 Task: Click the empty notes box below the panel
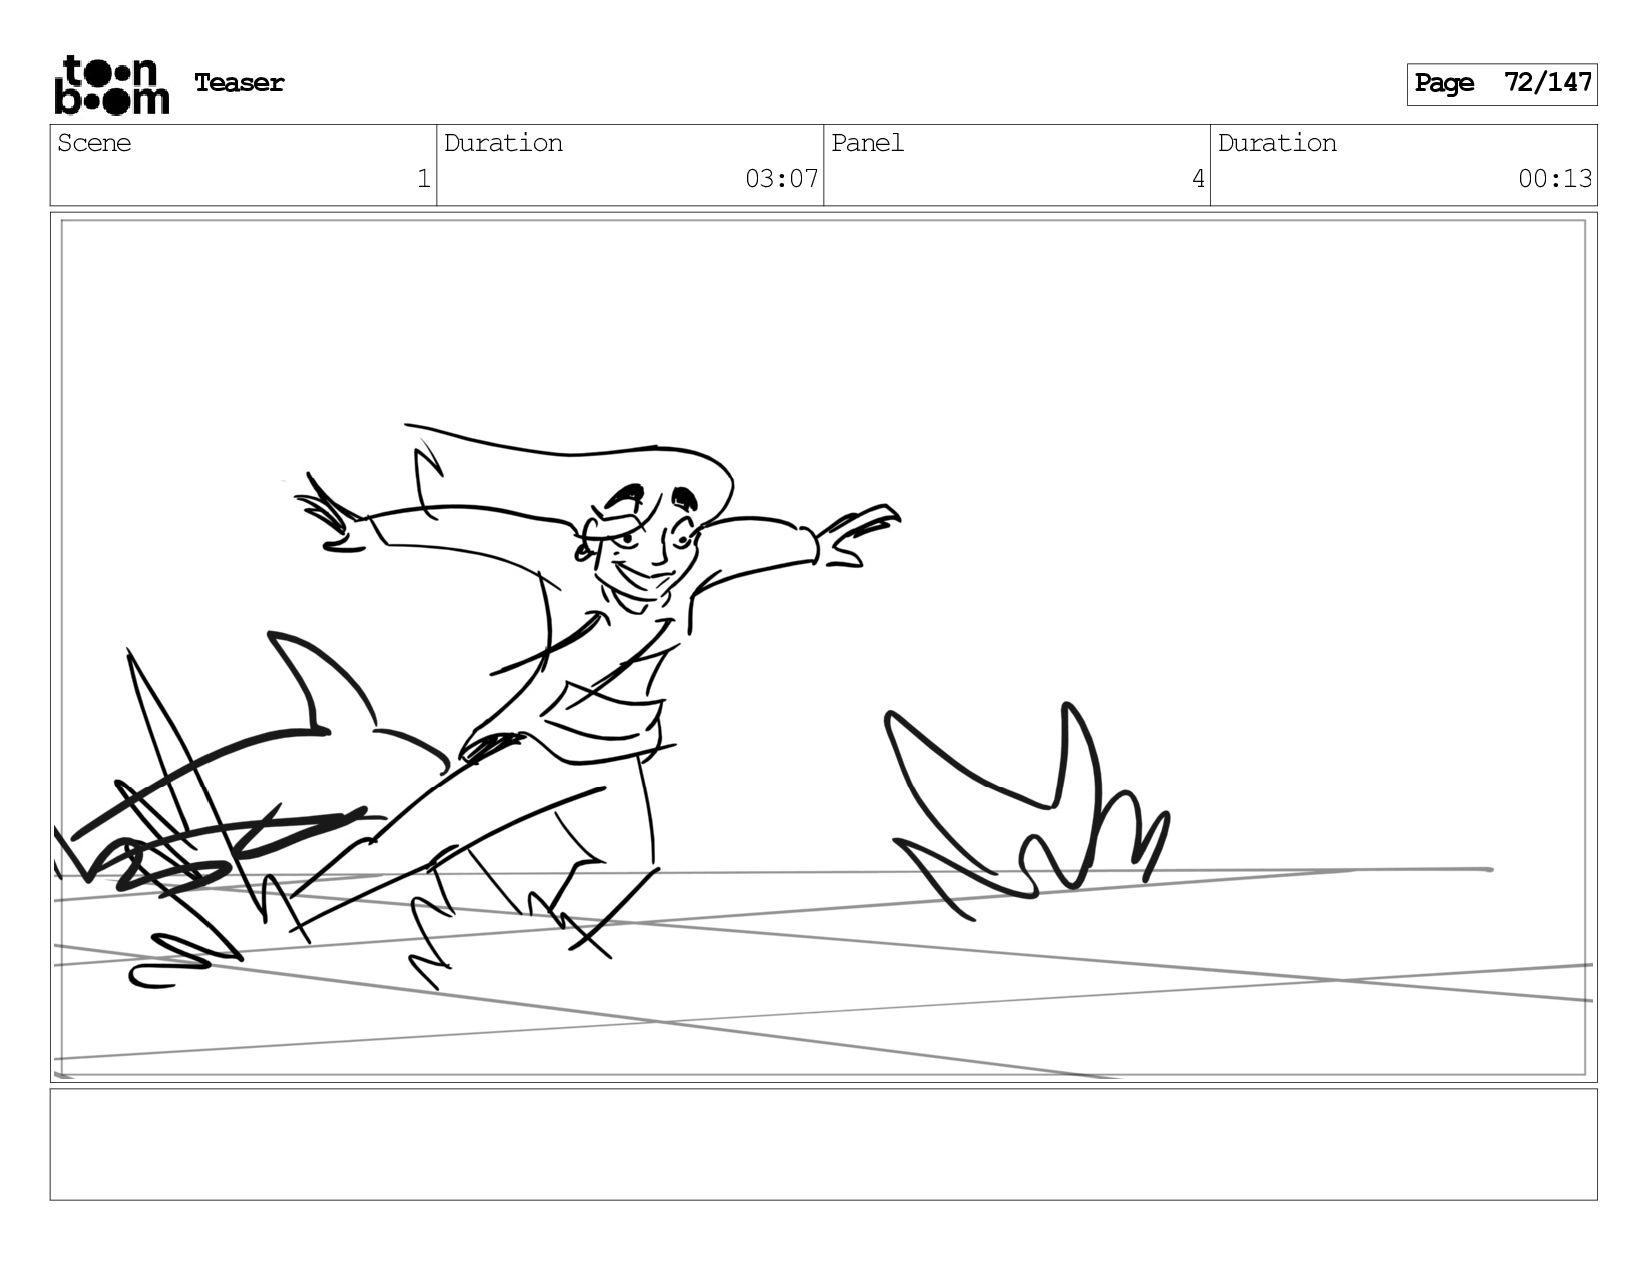pos(824,1144)
